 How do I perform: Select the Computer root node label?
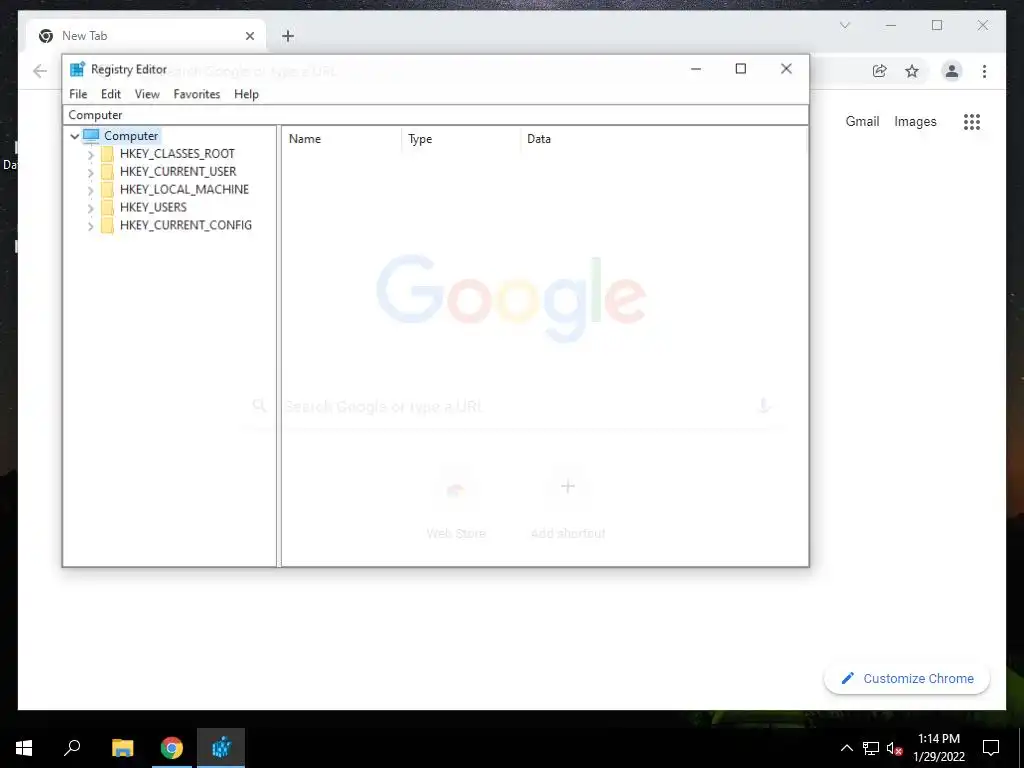coord(131,136)
